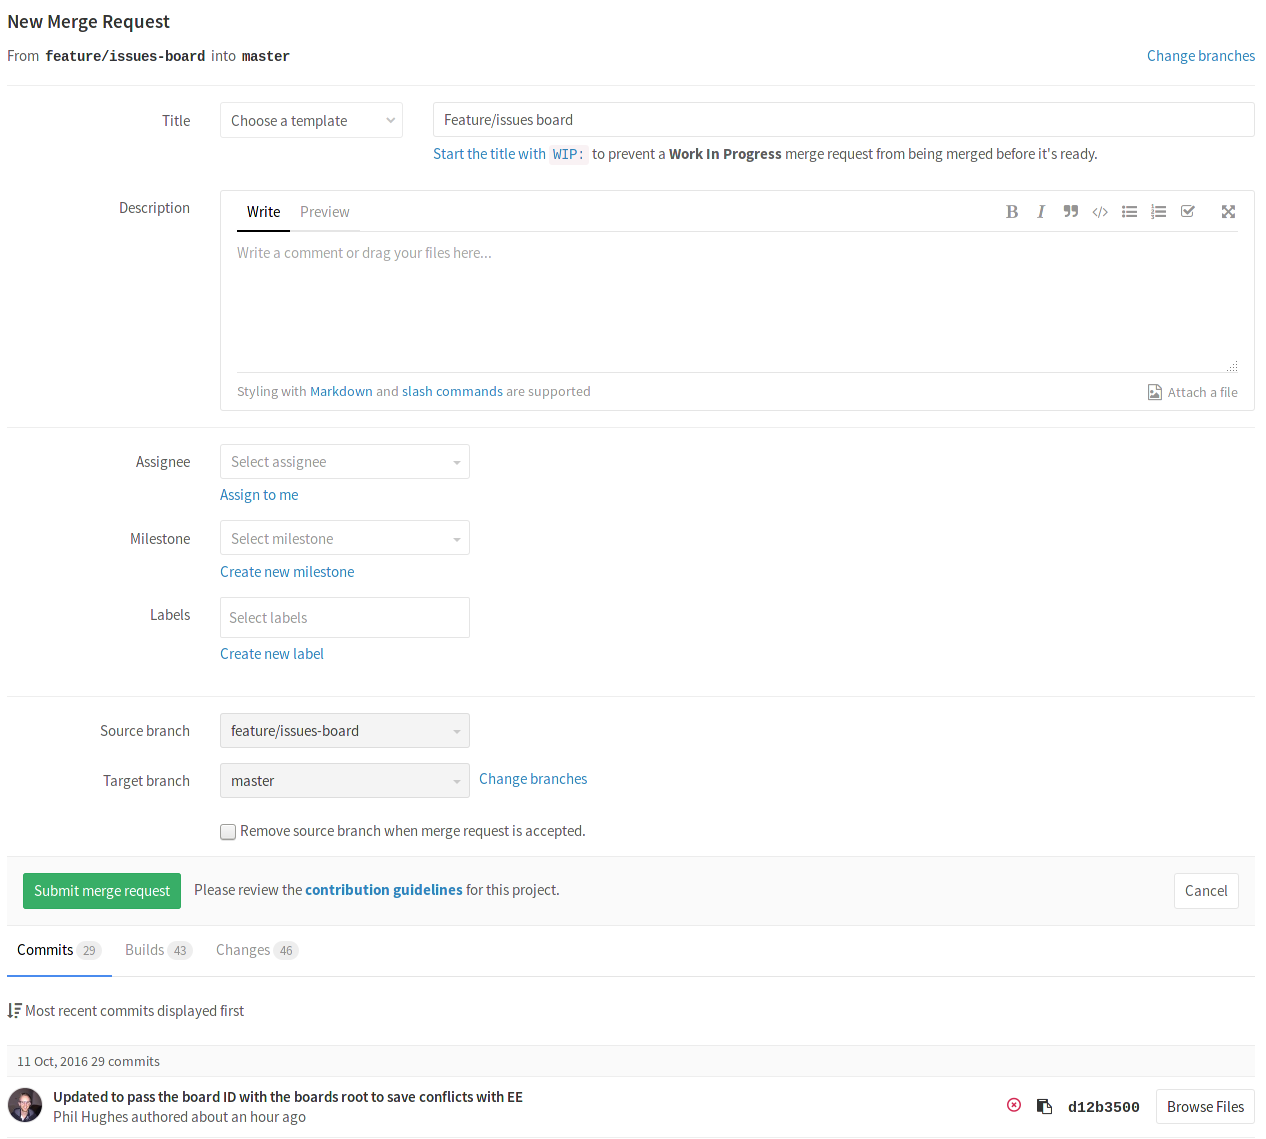Open the contribution guidelines link

pos(383,890)
